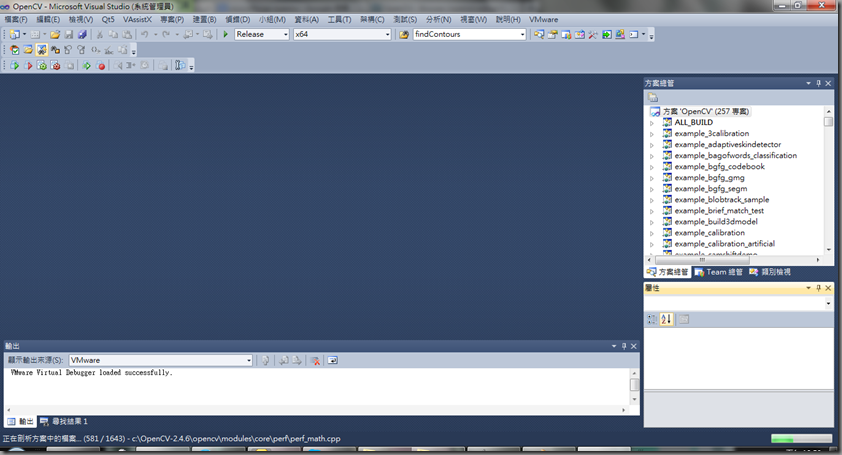Click the parsing progress bar in status bar
842x455 pixels.
(801, 439)
